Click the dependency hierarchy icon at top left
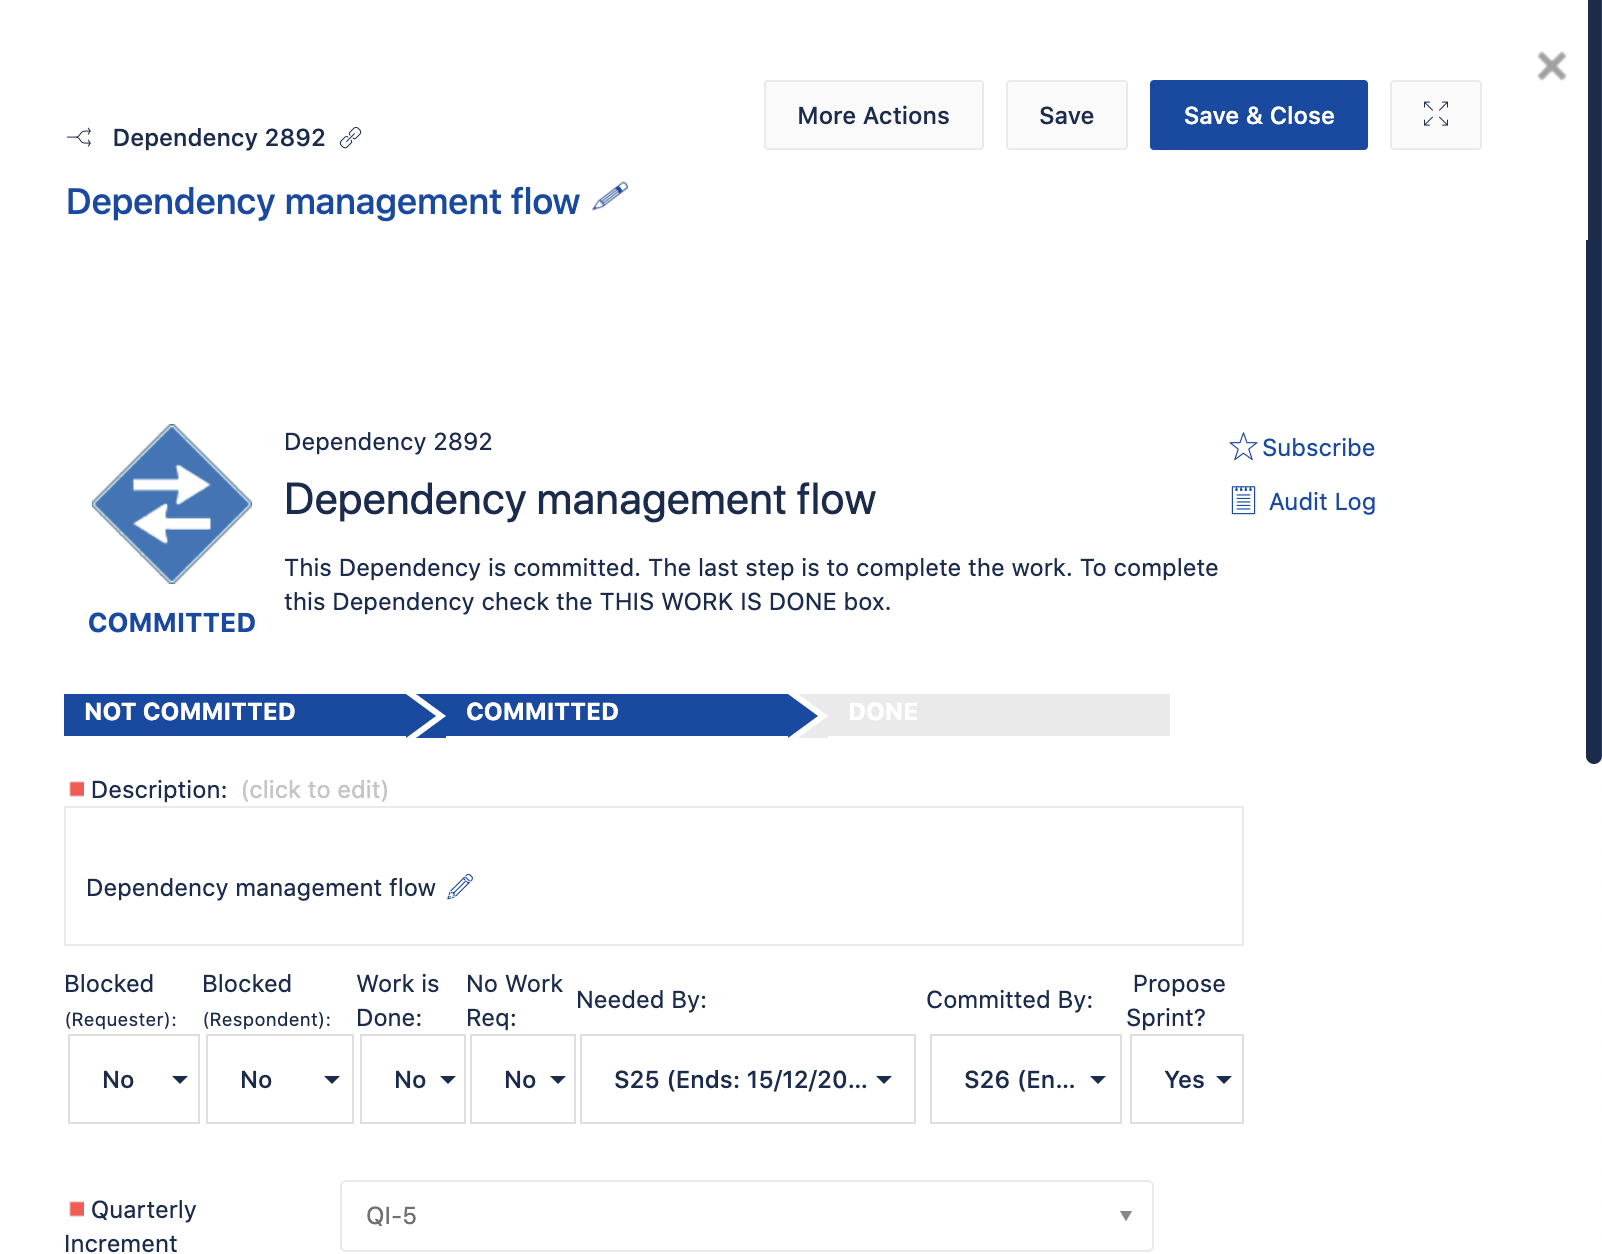Viewport: 1602px width, 1254px height. [80, 138]
